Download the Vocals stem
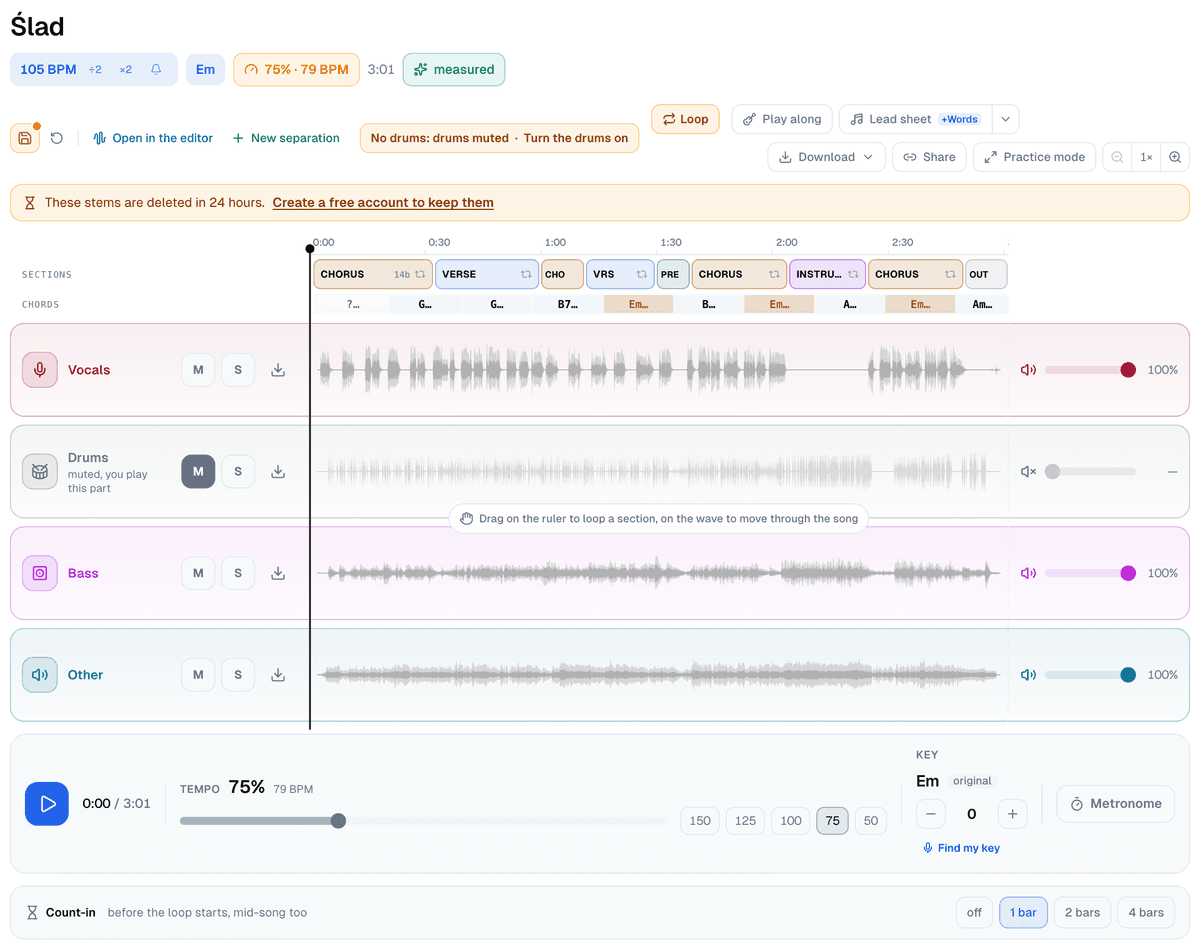The width and height of the screenshot is (1200, 949). tap(278, 370)
